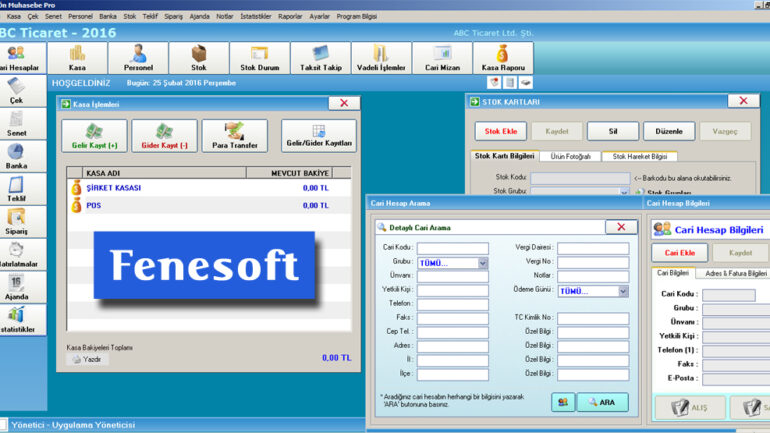Switch to the Stok Hareket Bilgisi tab
This screenshot has height=433, width=770.
pos(639,156)
